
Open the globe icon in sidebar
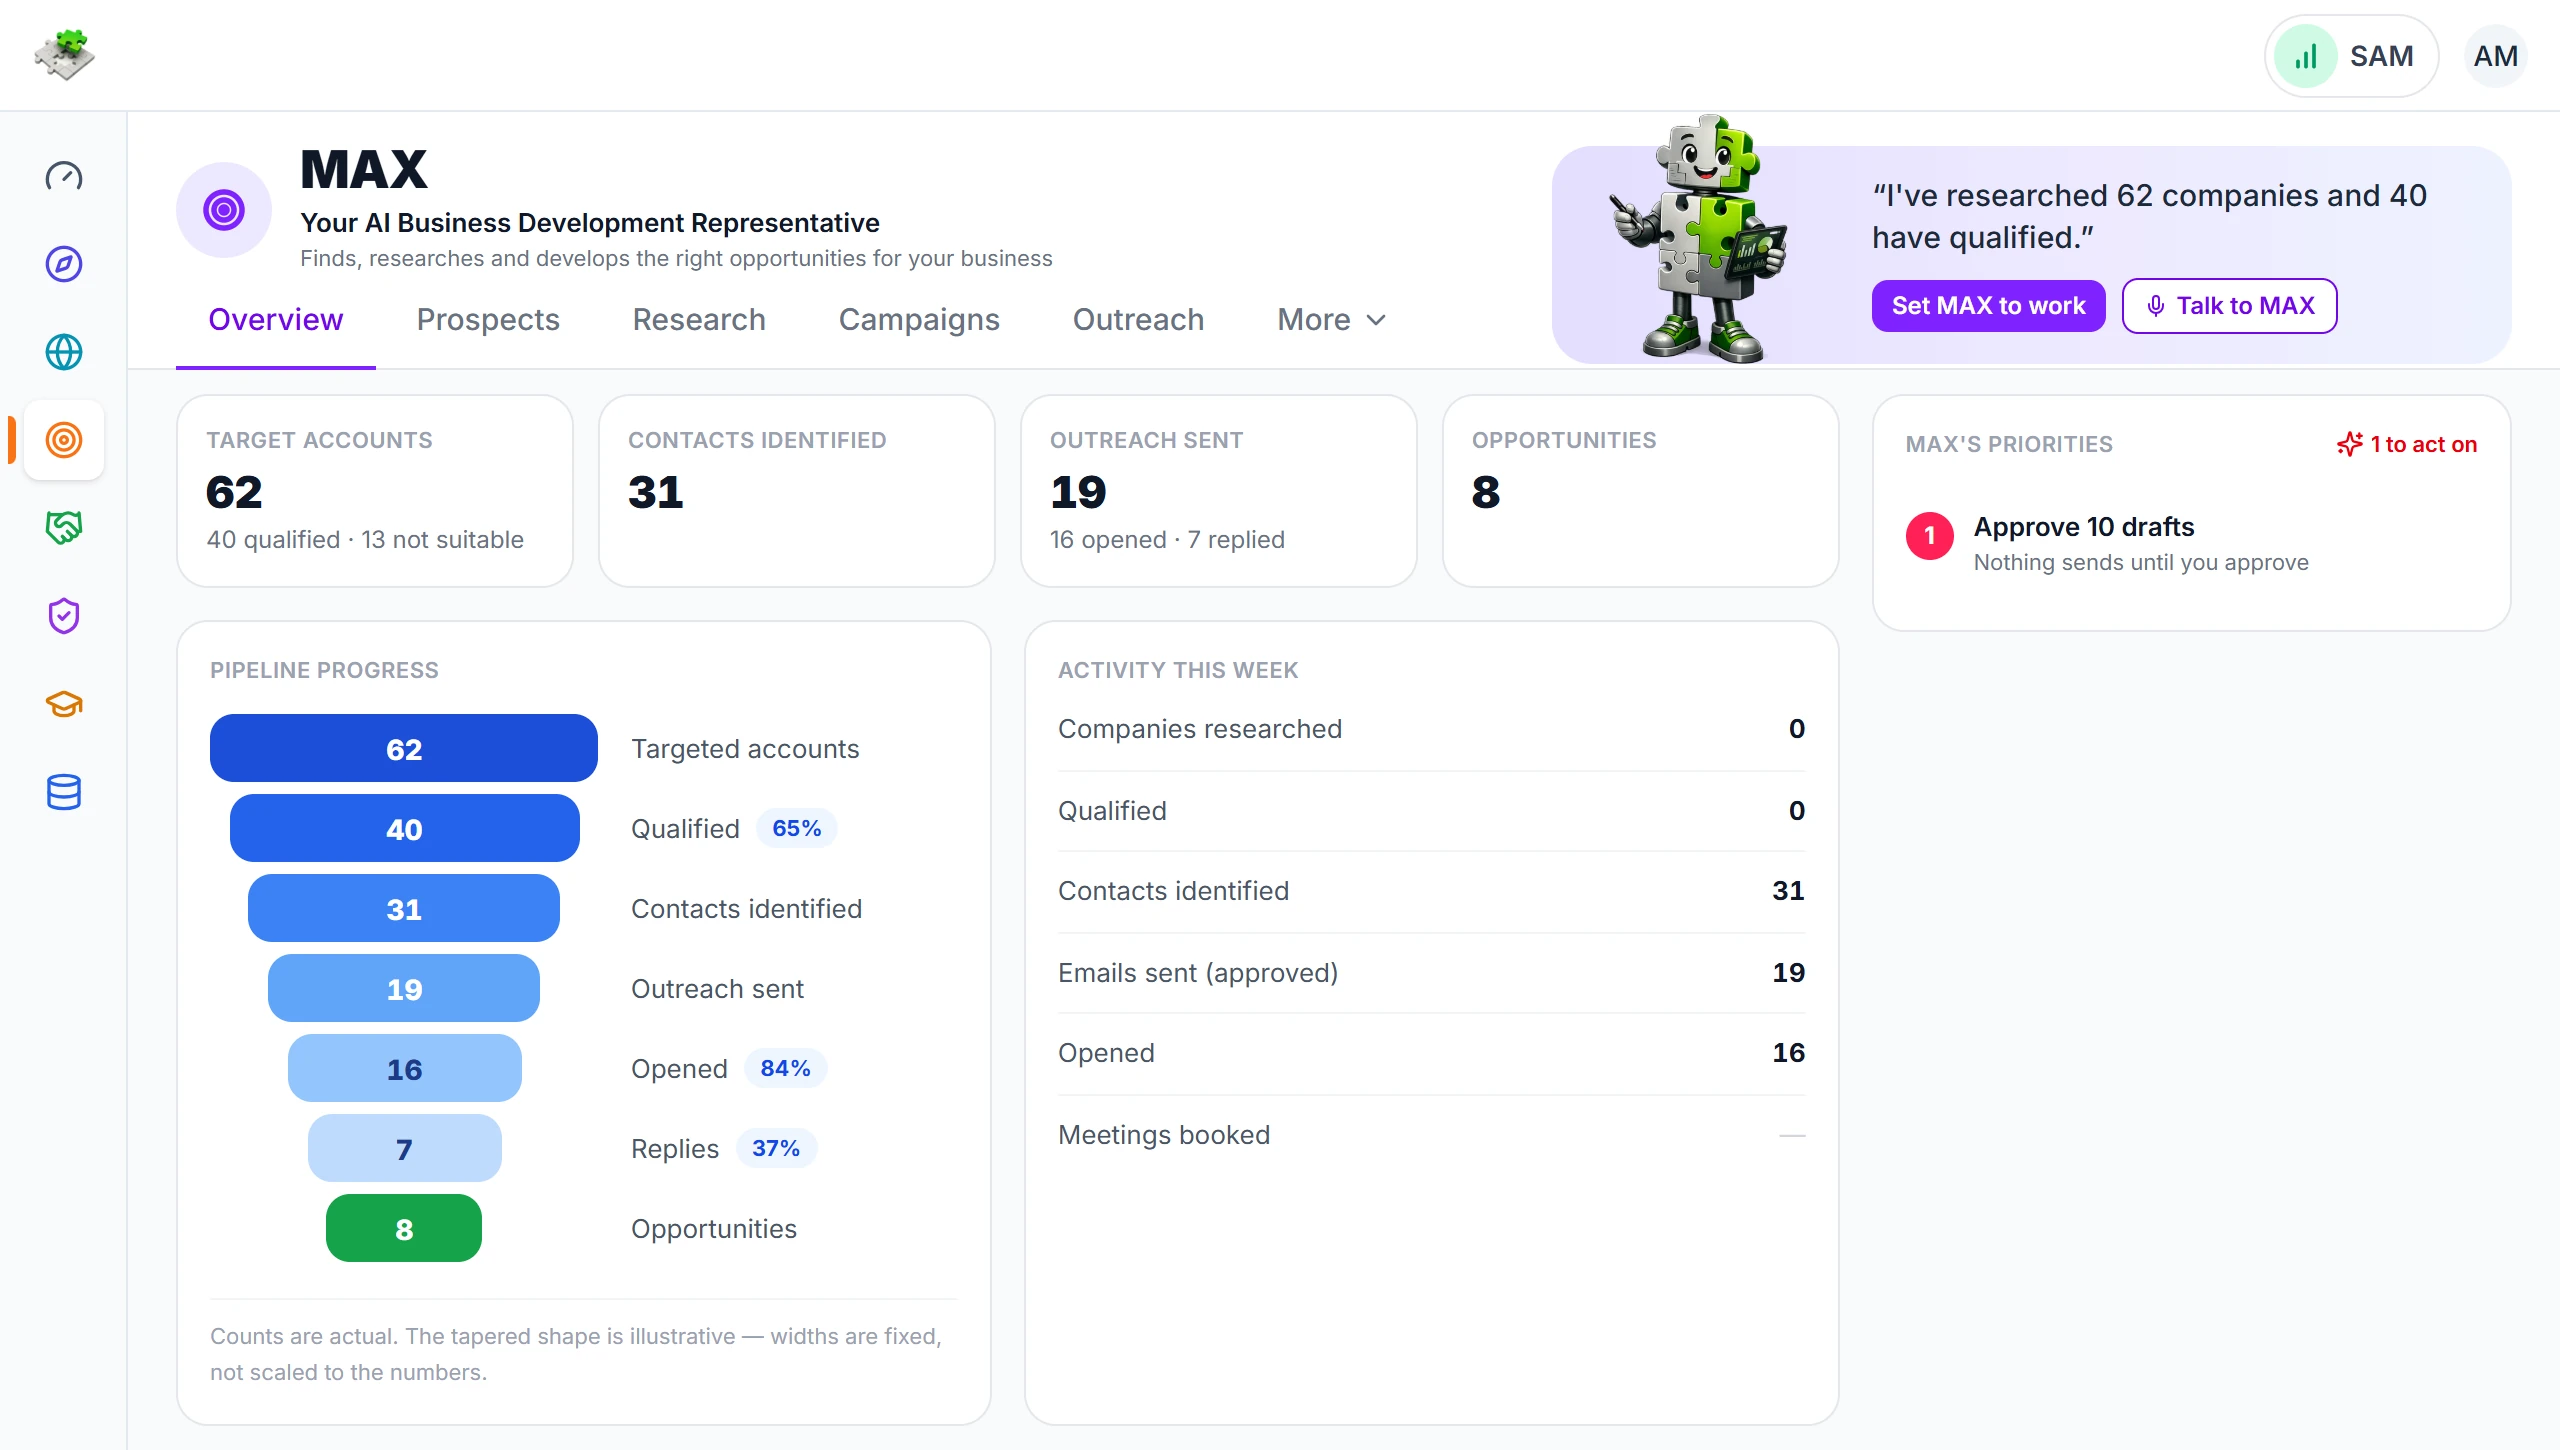click(x=64, y=352)
